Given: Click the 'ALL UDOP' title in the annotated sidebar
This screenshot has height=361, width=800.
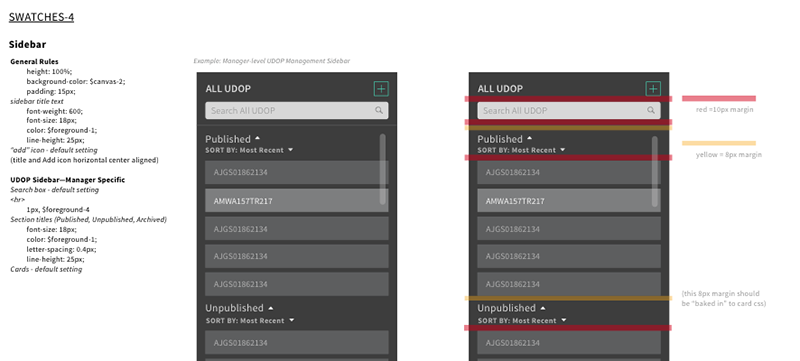Looking at the screenshot, I should (500, 89).
